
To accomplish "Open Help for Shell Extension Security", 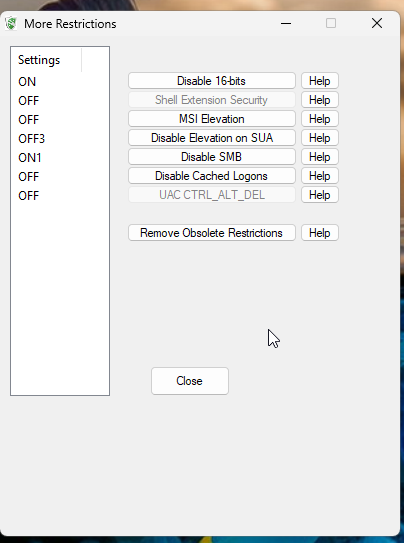I will click(x=320, y=100).
